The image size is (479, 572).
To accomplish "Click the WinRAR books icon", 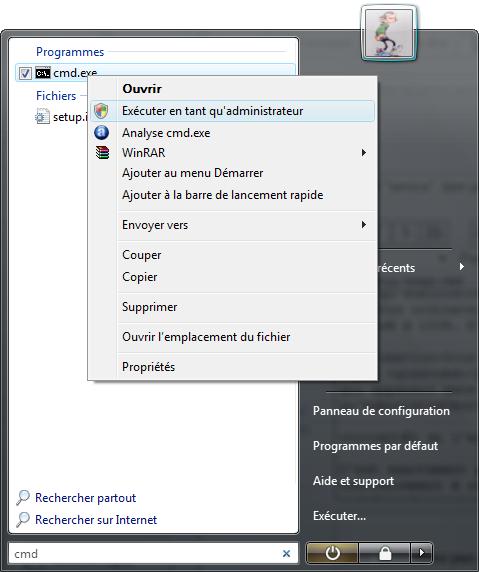I will [x=103, y=152].
